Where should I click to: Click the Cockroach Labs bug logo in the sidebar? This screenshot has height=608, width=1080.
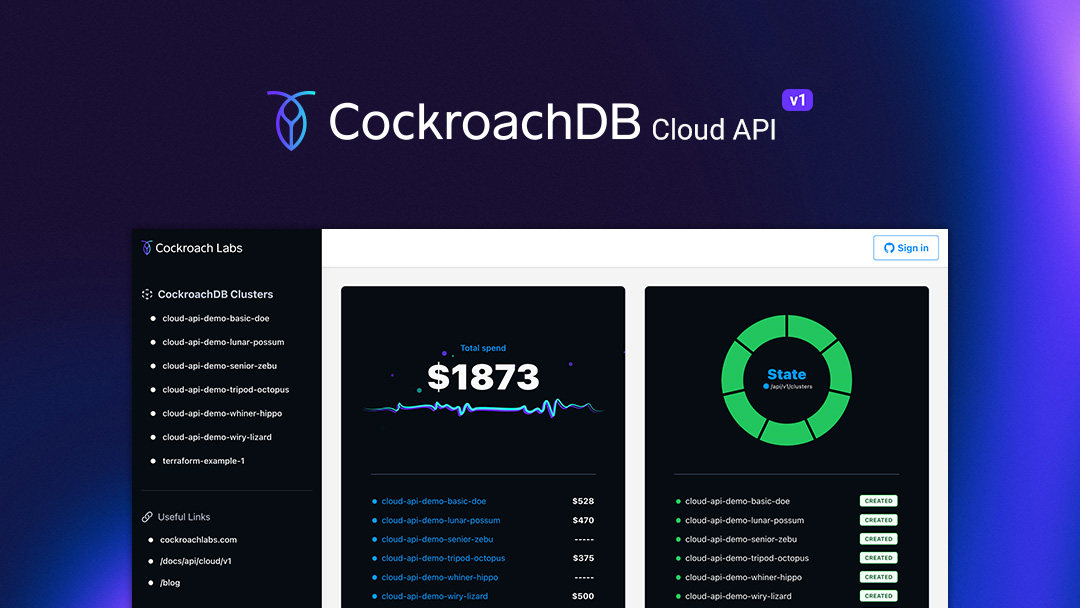click(146, 247)
